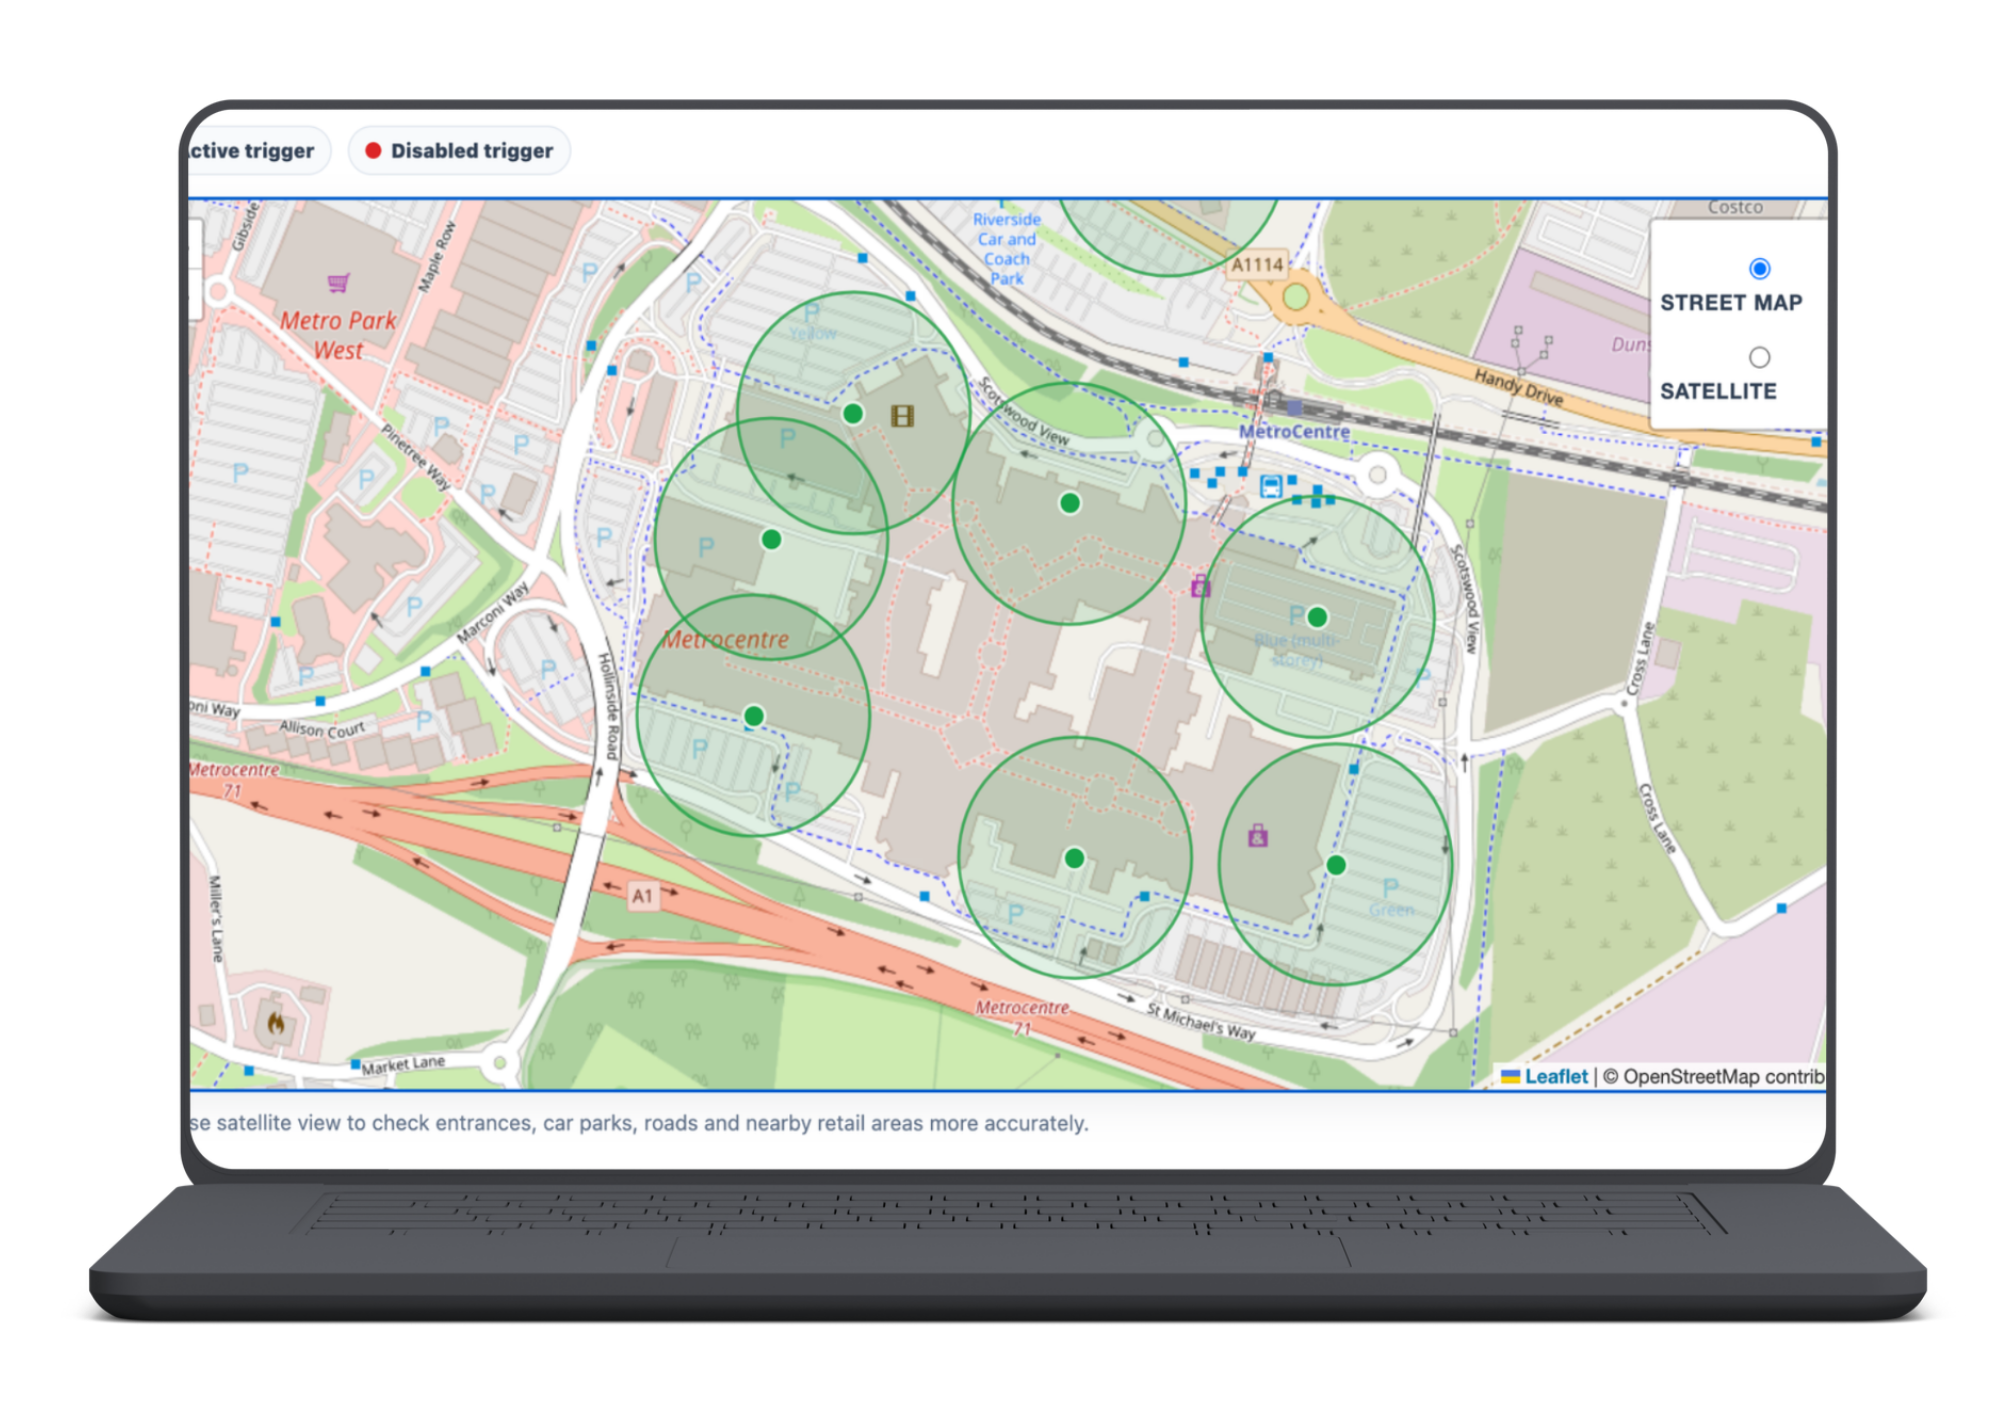The width and height of the screenshot is (2000, 1414).
Task: Click the St Michael's Way road label
Action: point(1200,1021)
